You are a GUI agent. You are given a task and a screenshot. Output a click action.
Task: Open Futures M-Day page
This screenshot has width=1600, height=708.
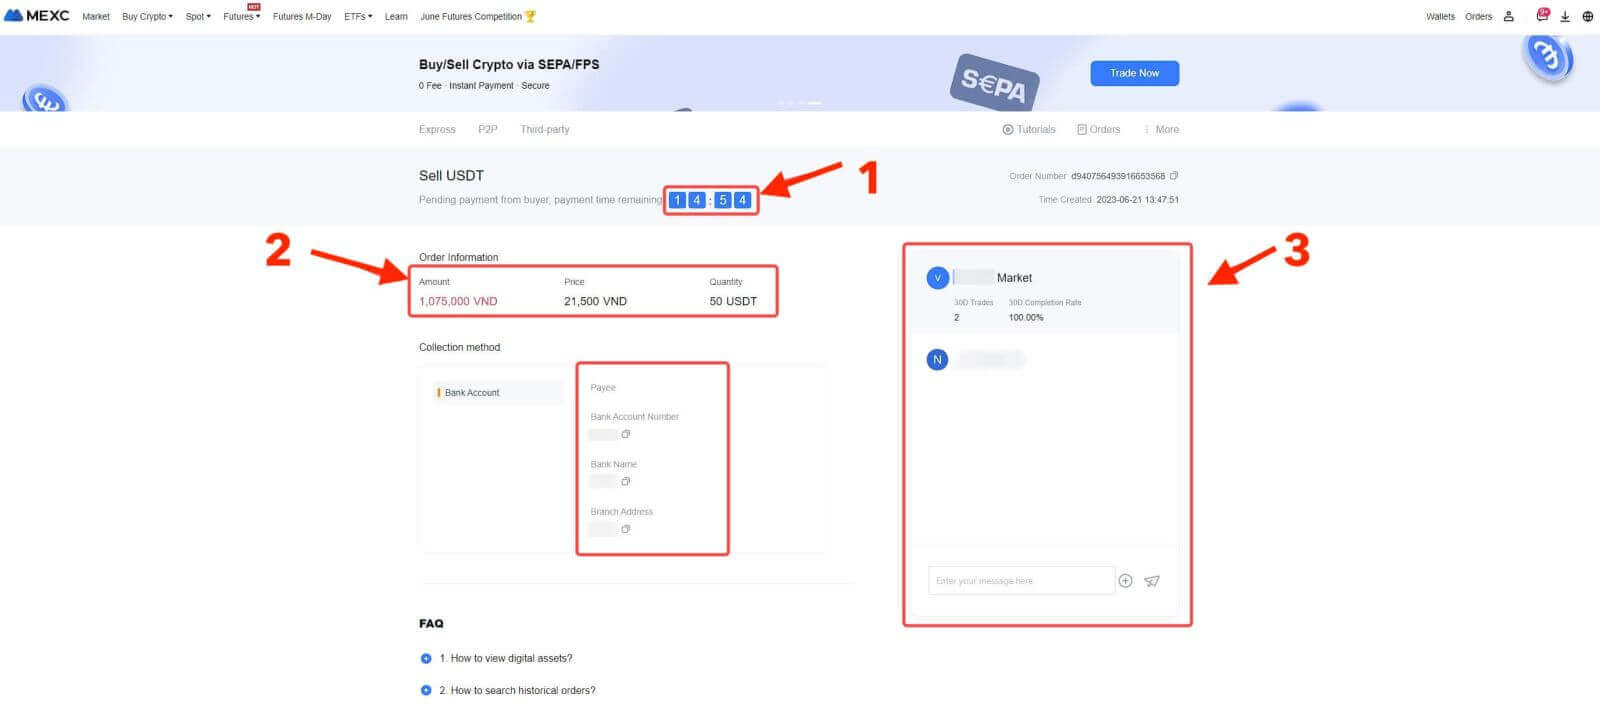(x=302, y=17)
